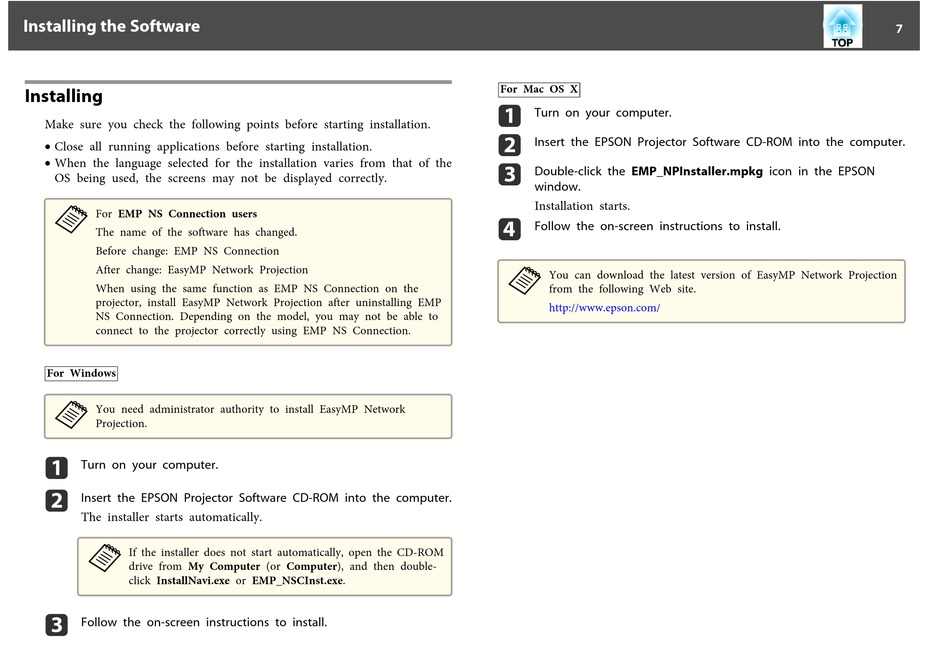Viewport: 950px width, 660px height.
Task: Click the bold "EMP_NPInstaller.mpkg" file name
Action: click(697, 172)
